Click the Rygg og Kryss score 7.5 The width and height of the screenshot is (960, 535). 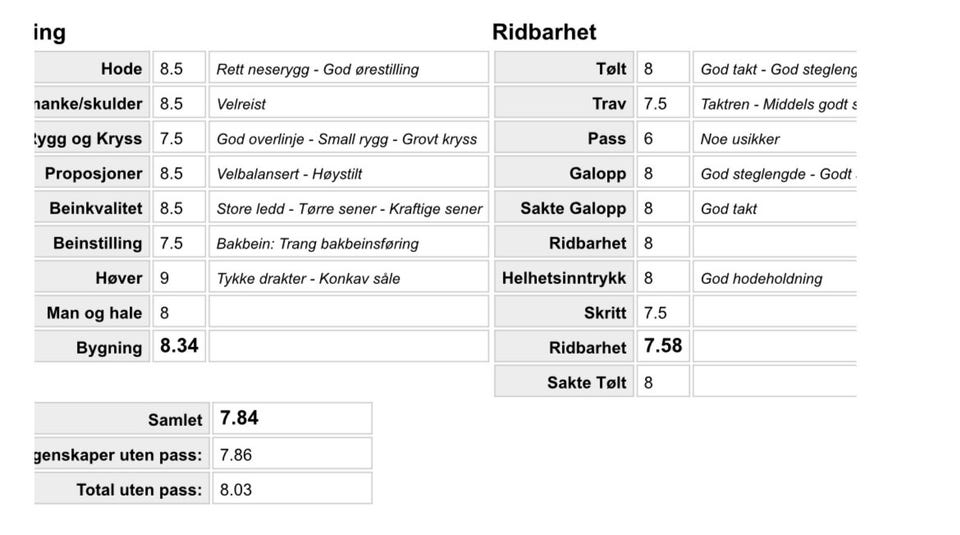click(179, 139)
